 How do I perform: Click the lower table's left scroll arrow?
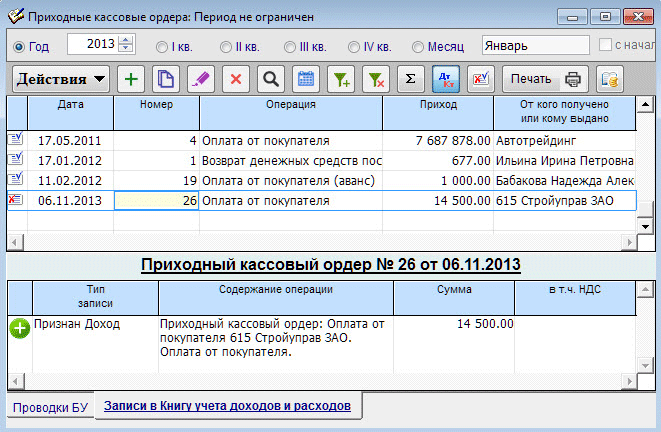pyautogui.click(x=15, y=382)
